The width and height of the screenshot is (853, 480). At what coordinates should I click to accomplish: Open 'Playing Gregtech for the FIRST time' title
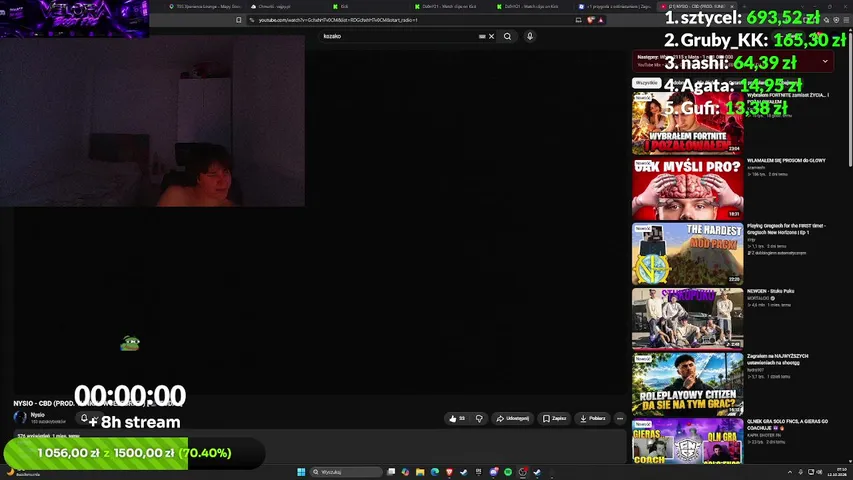point(786,229)
